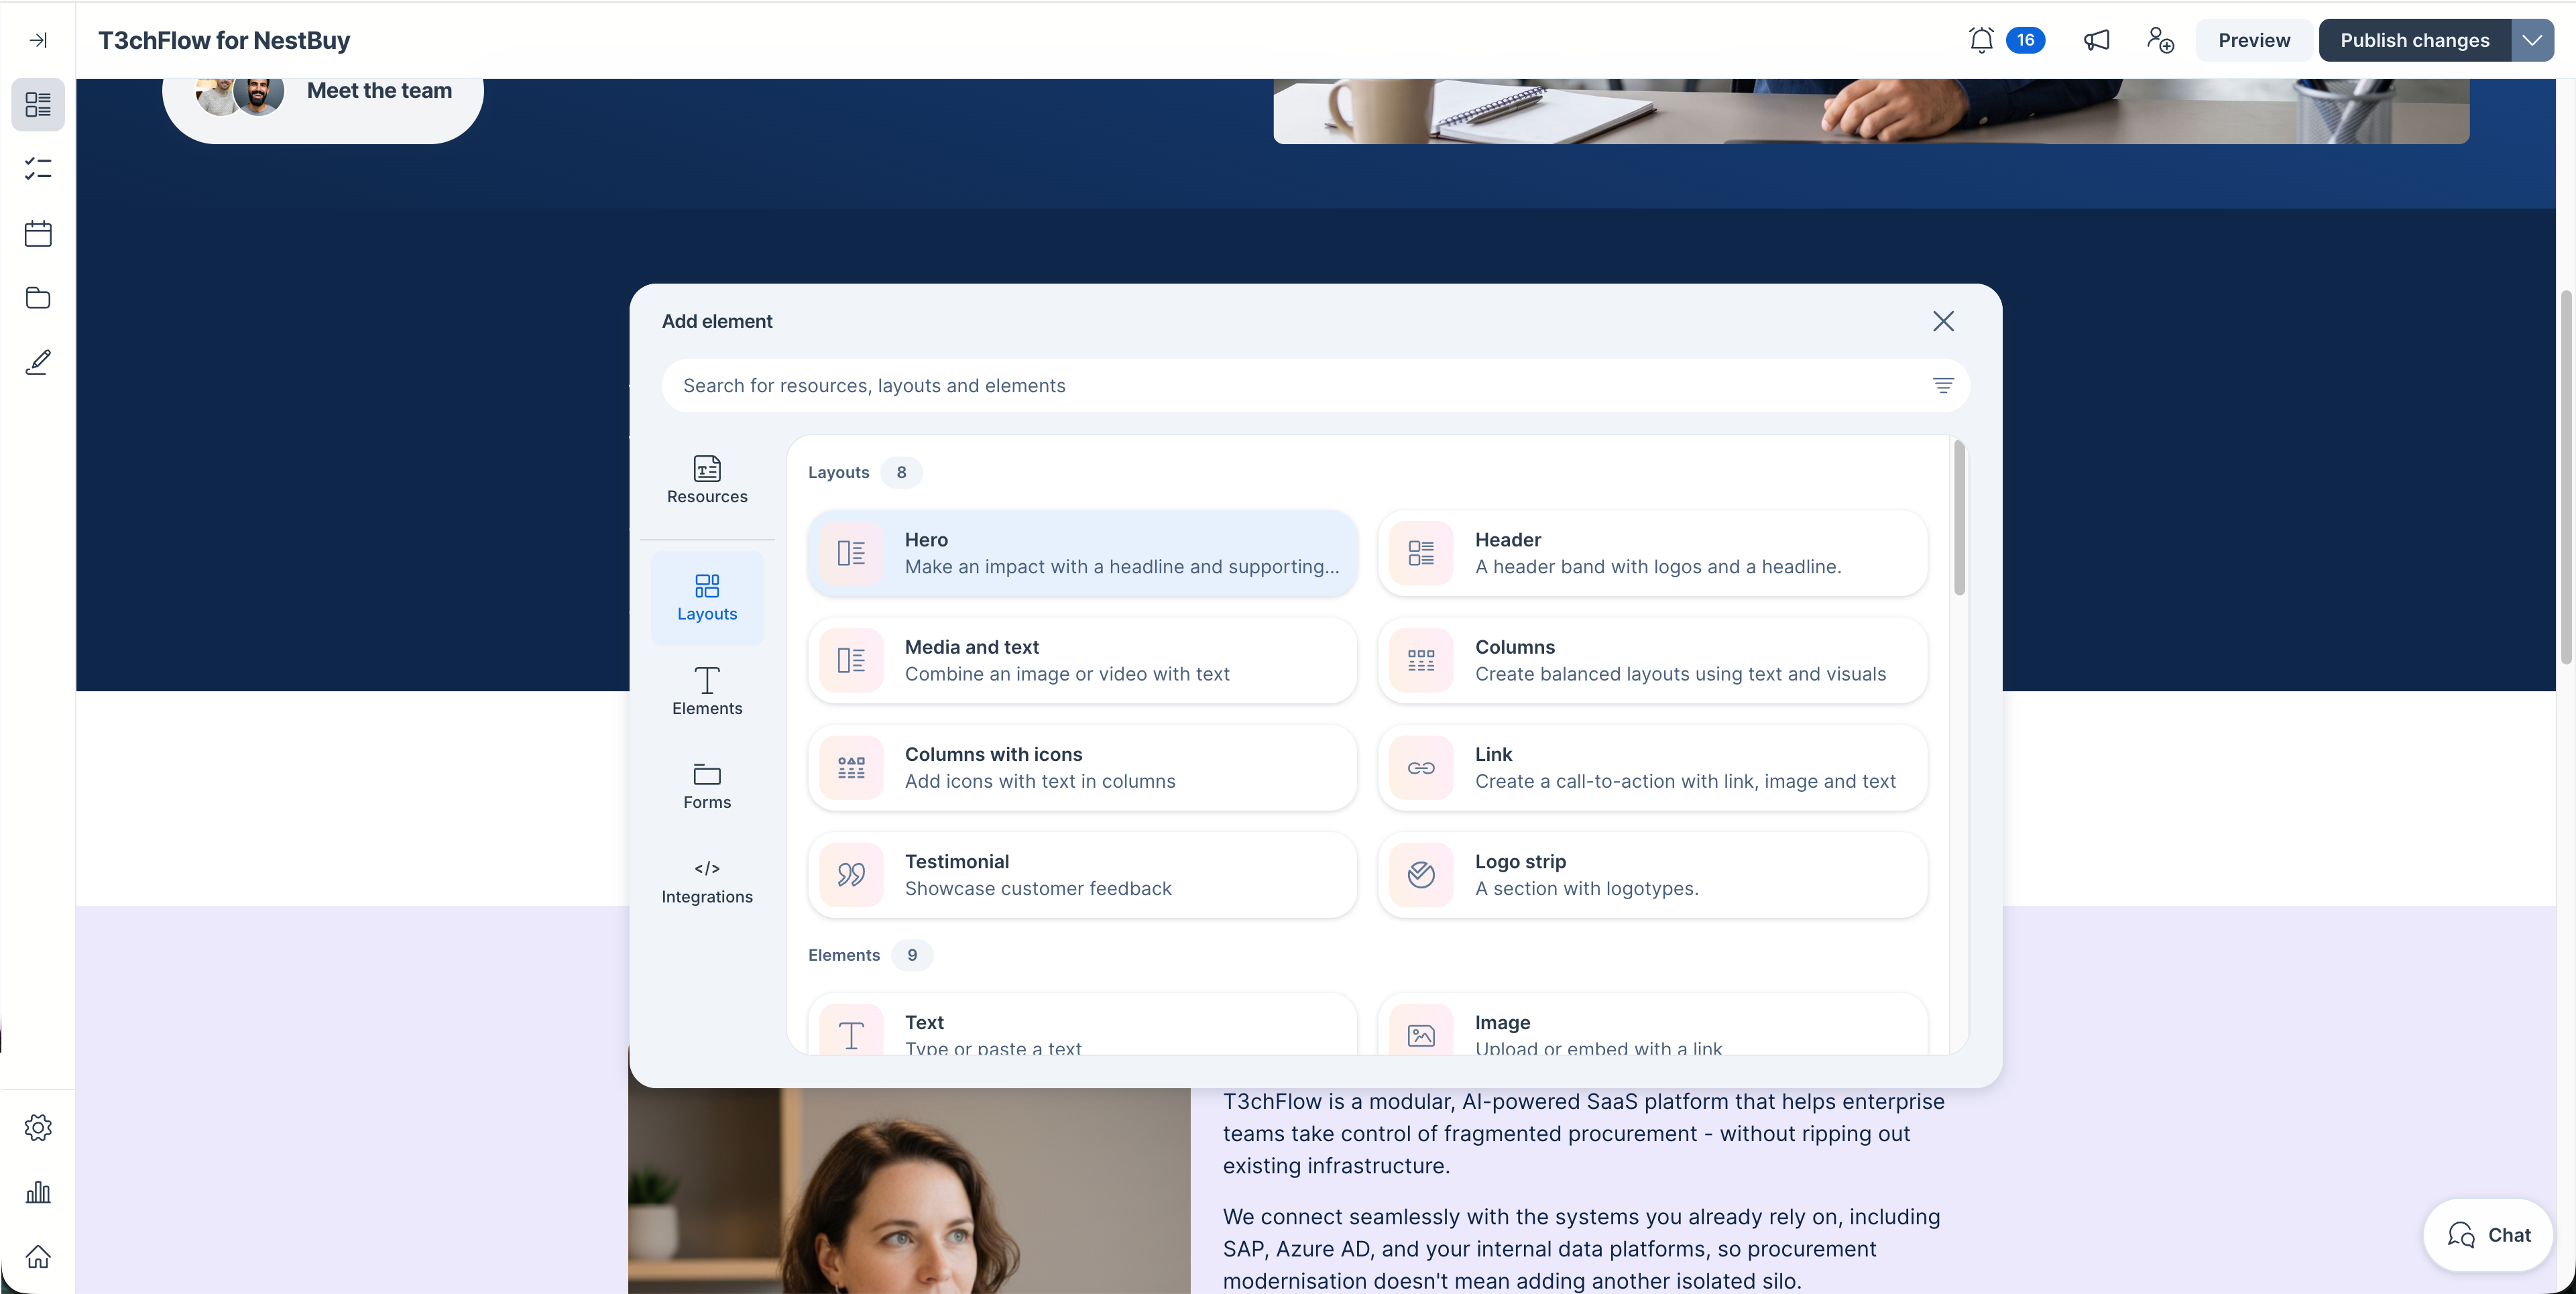Click the hero desk photo thumbnail
Image resolution: width=2576 pixels, height=1294 pixels.
coord(1871,111)
